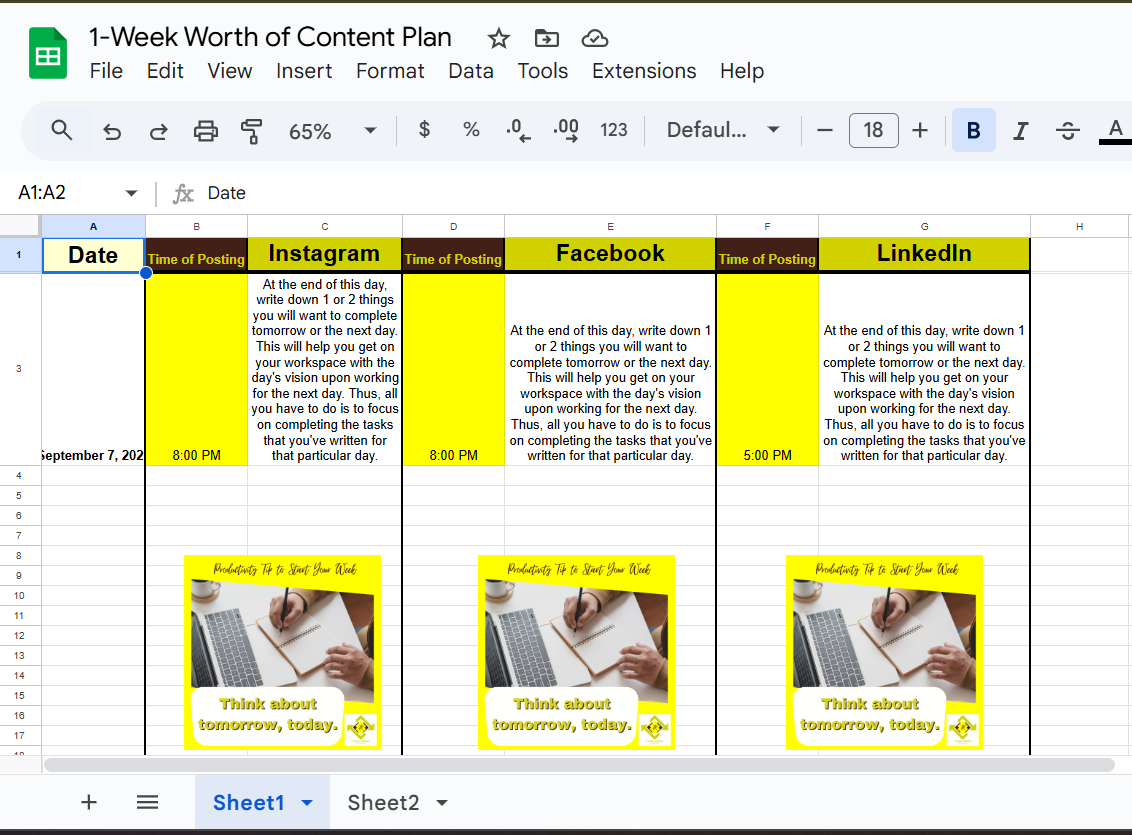Image resolution: width=1132 pixels, height=835 pixels.
Task: Click the font size input field
Action: [873, 130]
